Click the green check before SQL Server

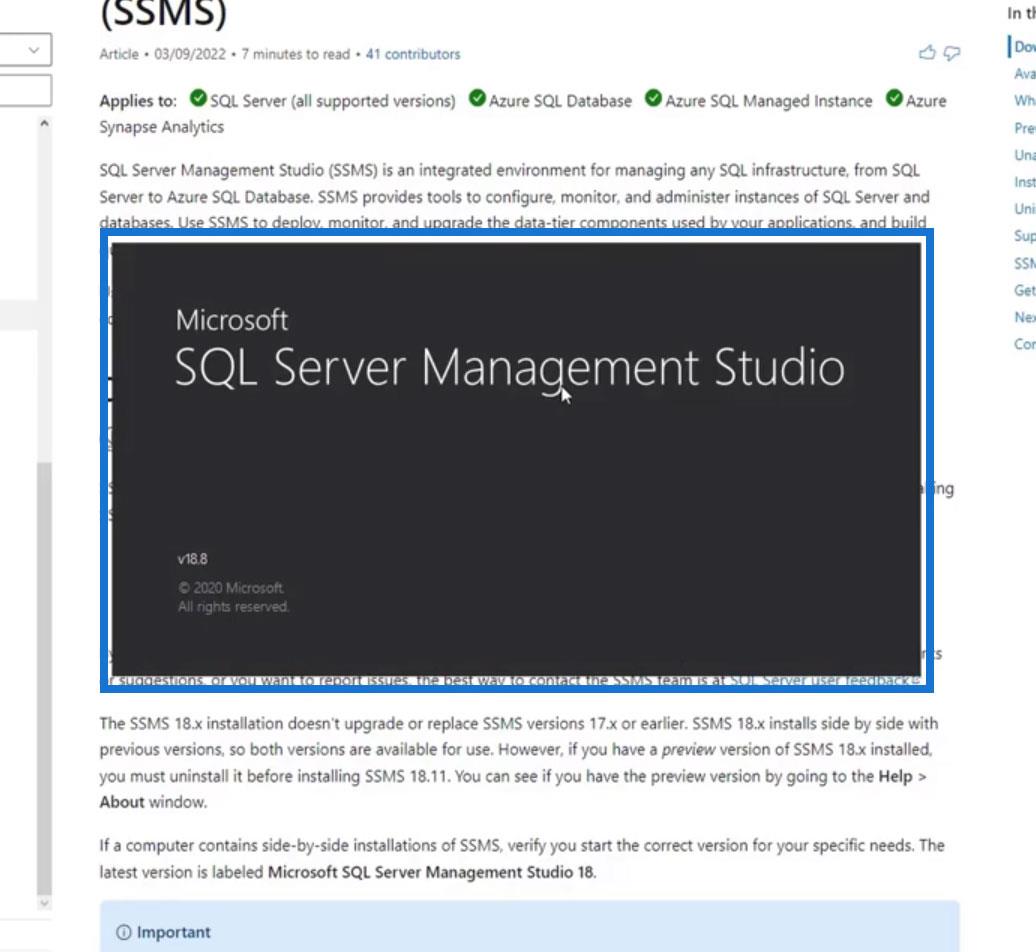(198, 98)
